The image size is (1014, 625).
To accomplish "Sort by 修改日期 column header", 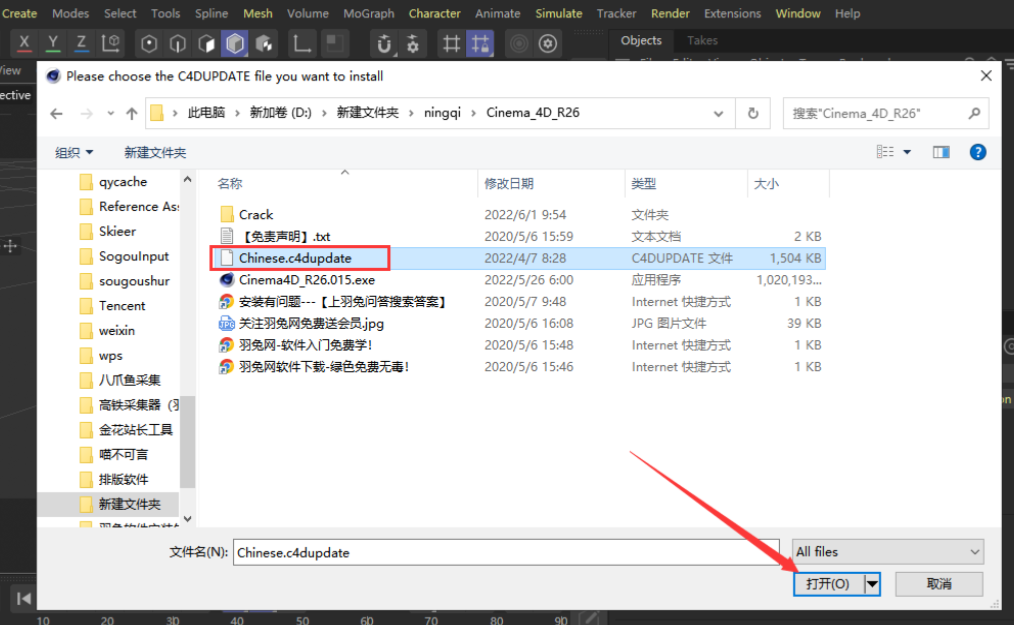I will pos(509,184).
